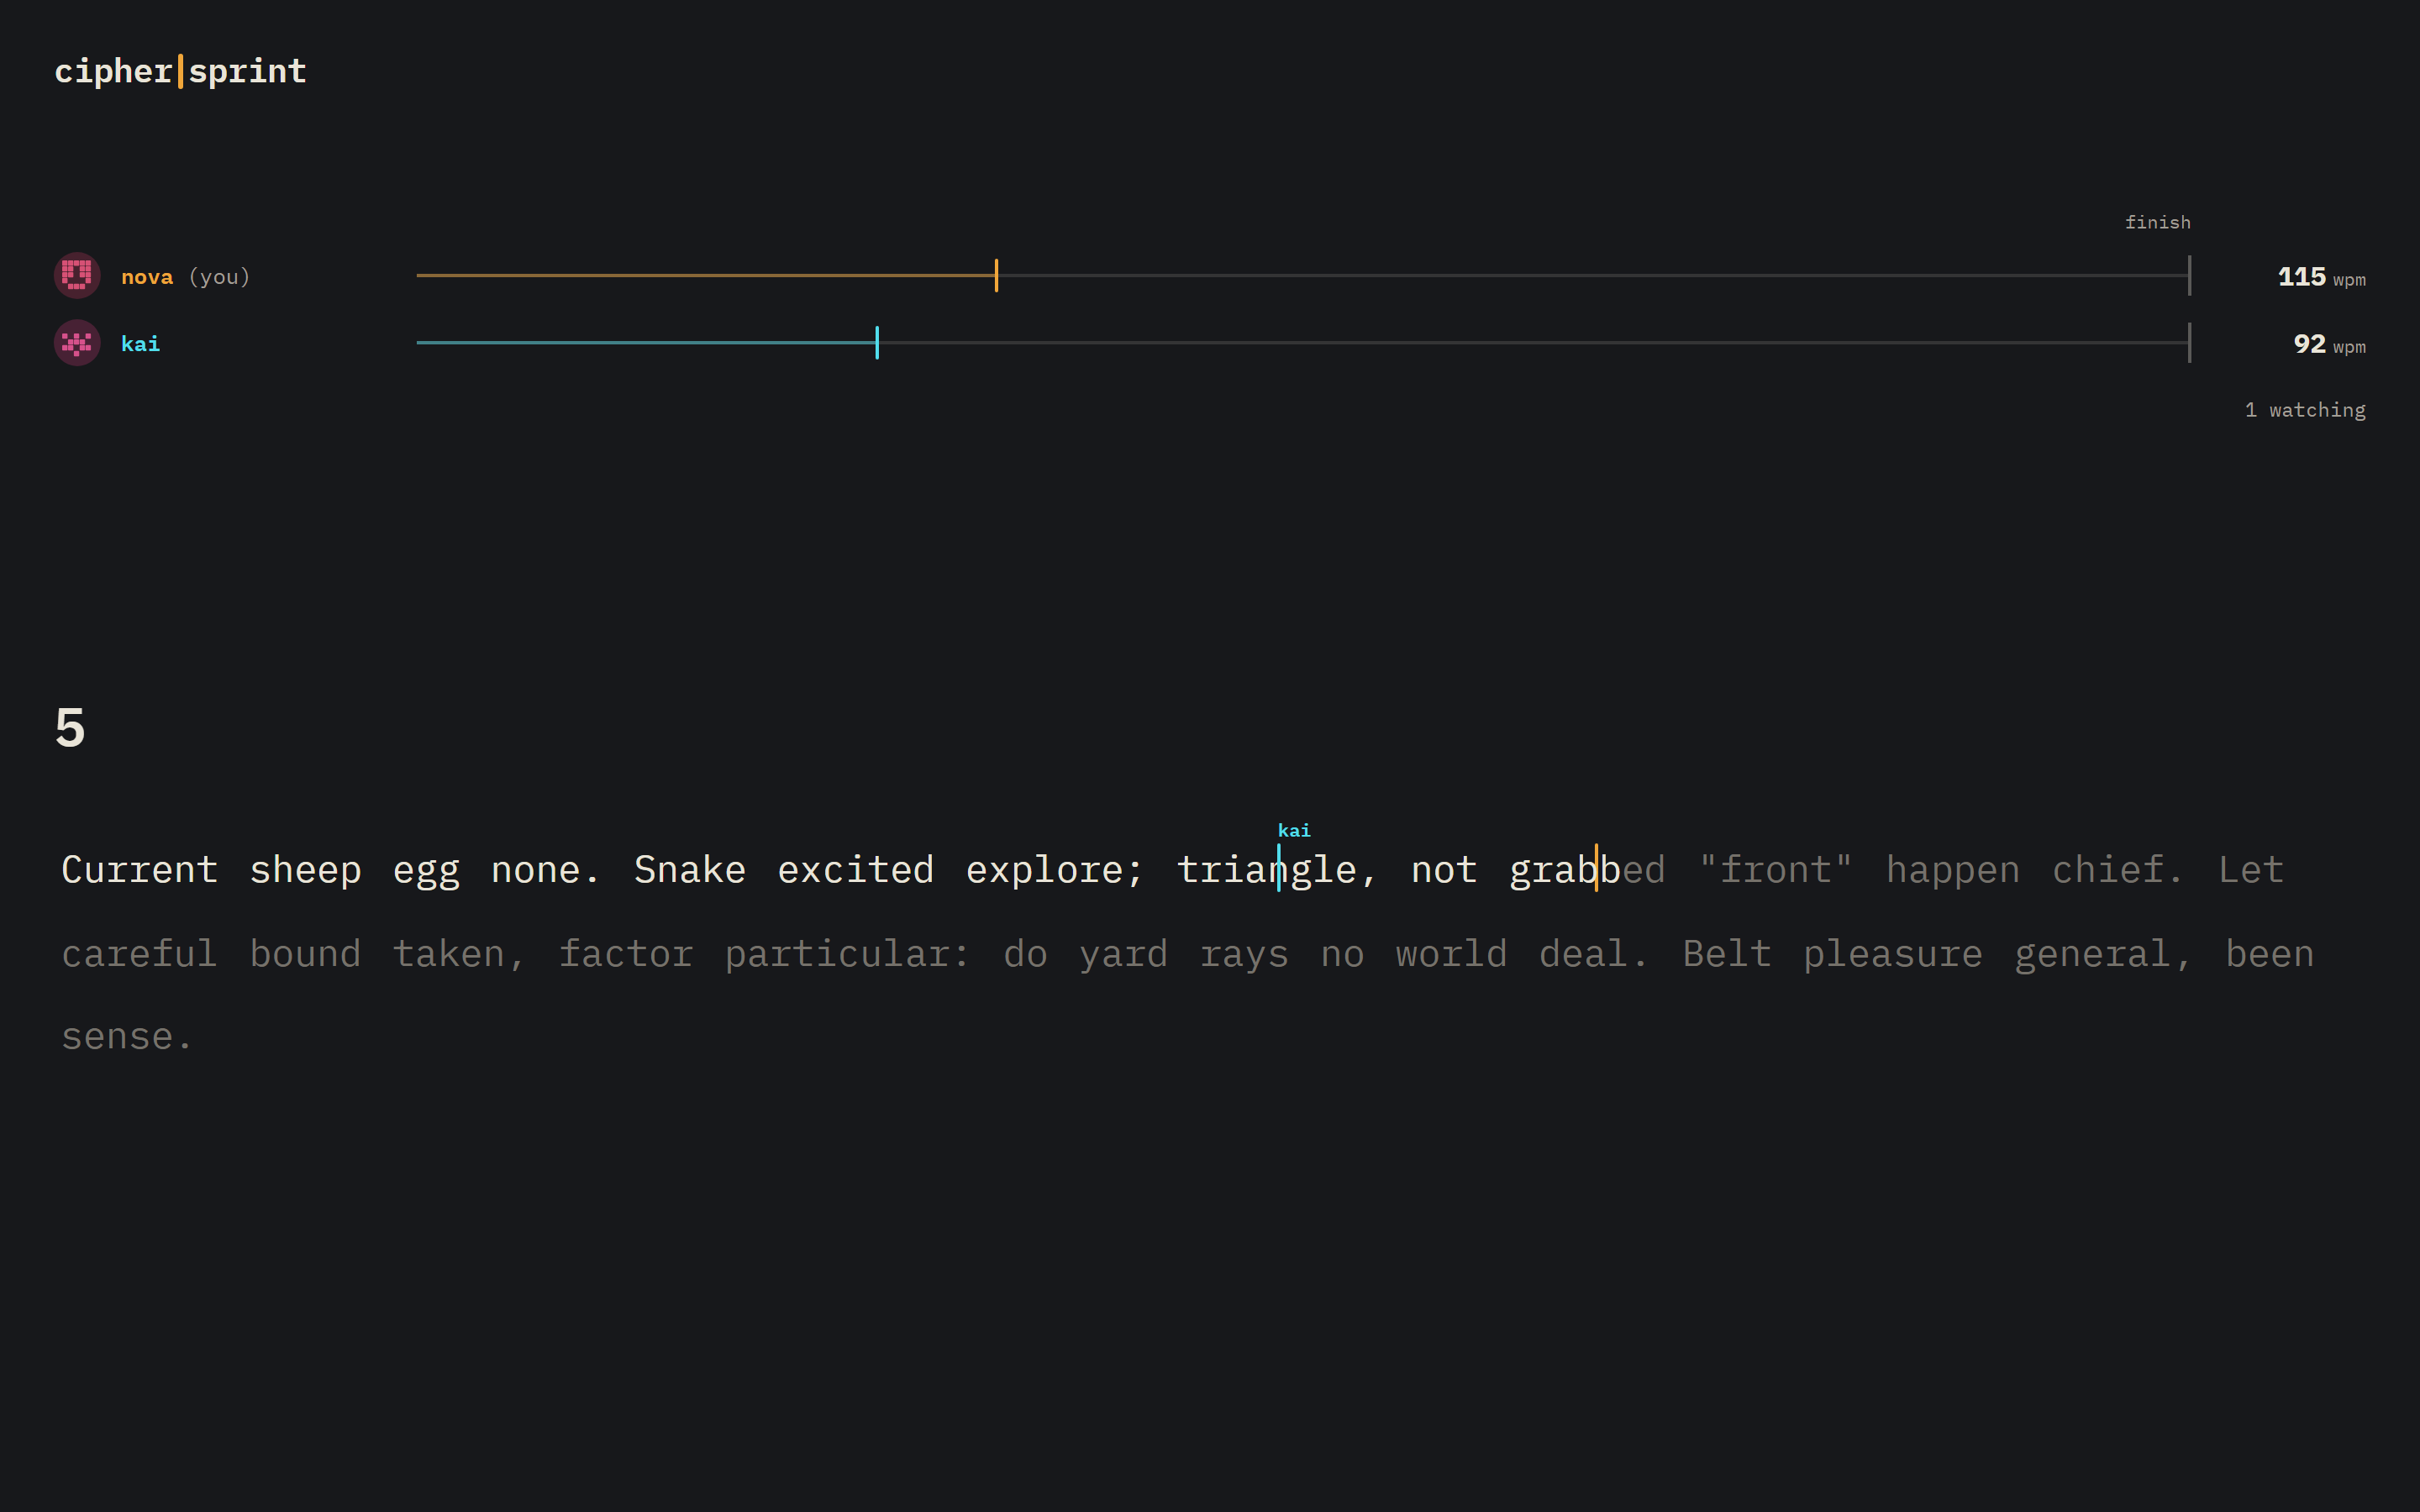Click kai's pixel avatar
This screenshot has width=2420, height=1512.
click(77, 343)
